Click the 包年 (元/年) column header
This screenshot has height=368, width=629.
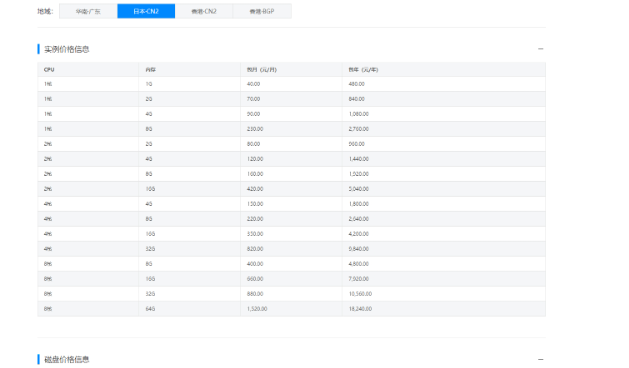(x=363, y=69)
